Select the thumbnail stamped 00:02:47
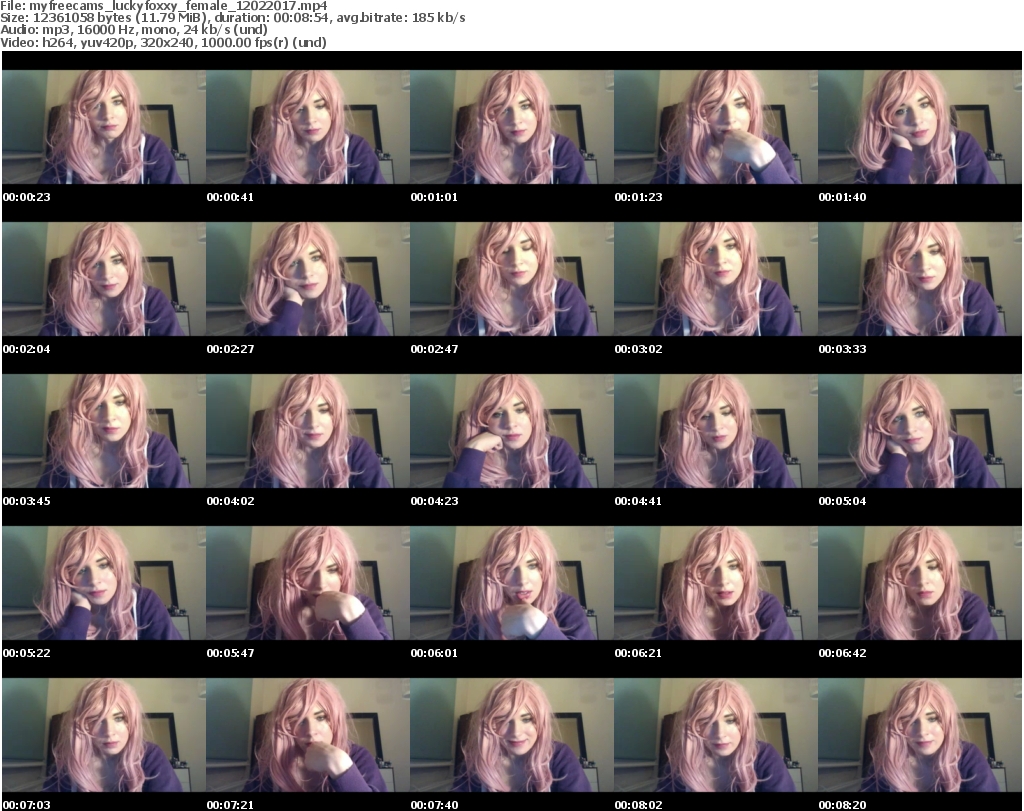This screenshot has height=811, width=1024. click(512, 279)
